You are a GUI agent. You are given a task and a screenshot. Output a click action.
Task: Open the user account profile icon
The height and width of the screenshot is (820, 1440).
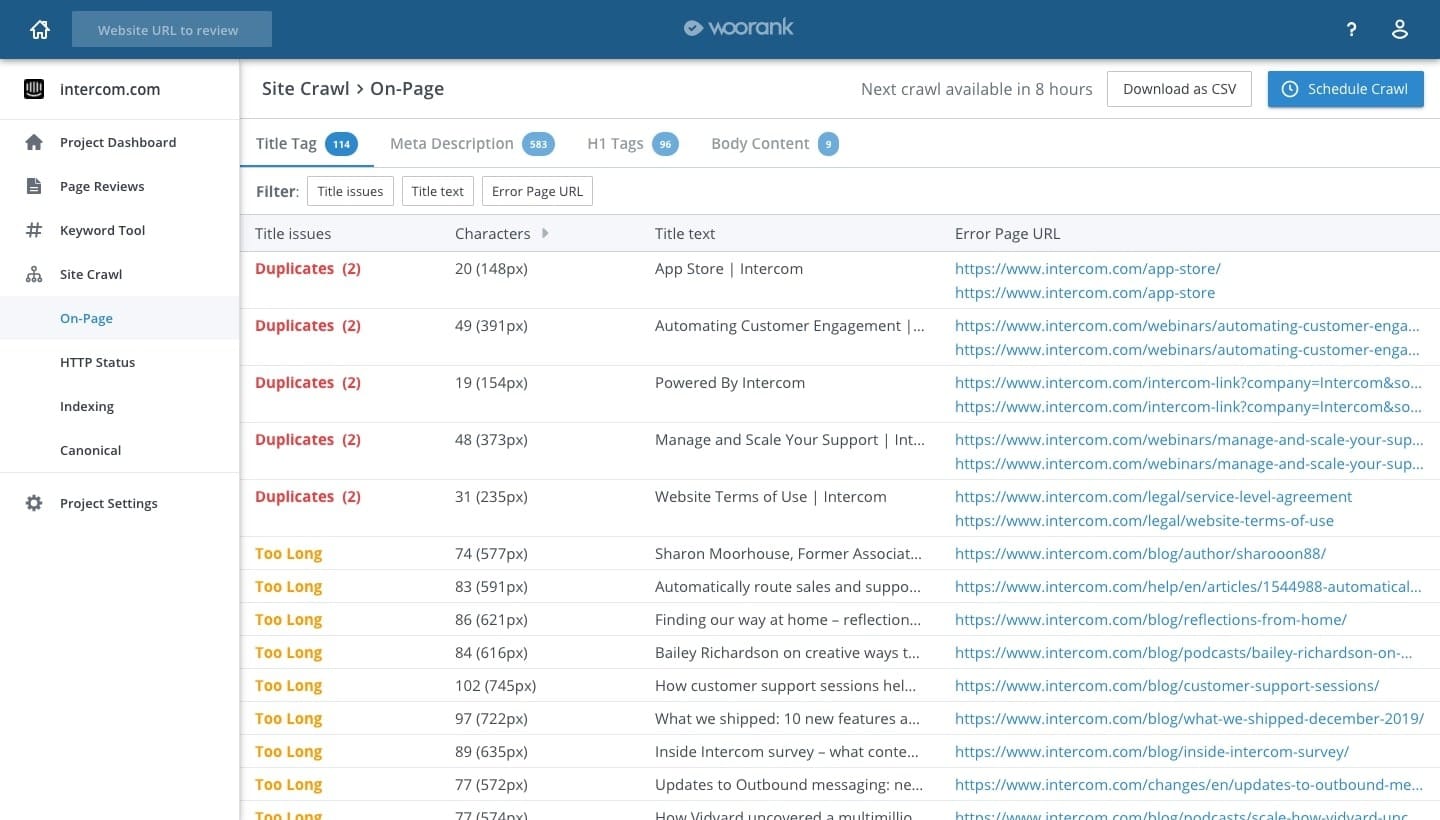(1400, 30)
